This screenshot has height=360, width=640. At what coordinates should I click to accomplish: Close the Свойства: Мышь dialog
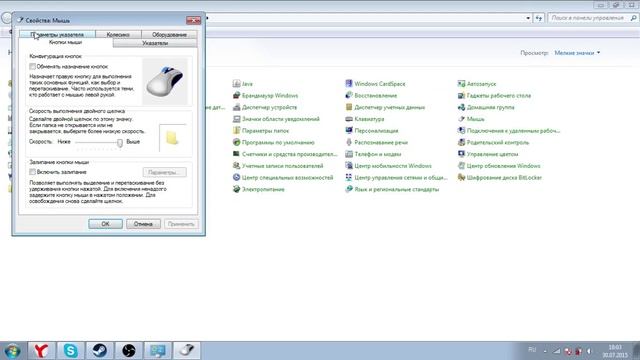click(x=193, y=20)
